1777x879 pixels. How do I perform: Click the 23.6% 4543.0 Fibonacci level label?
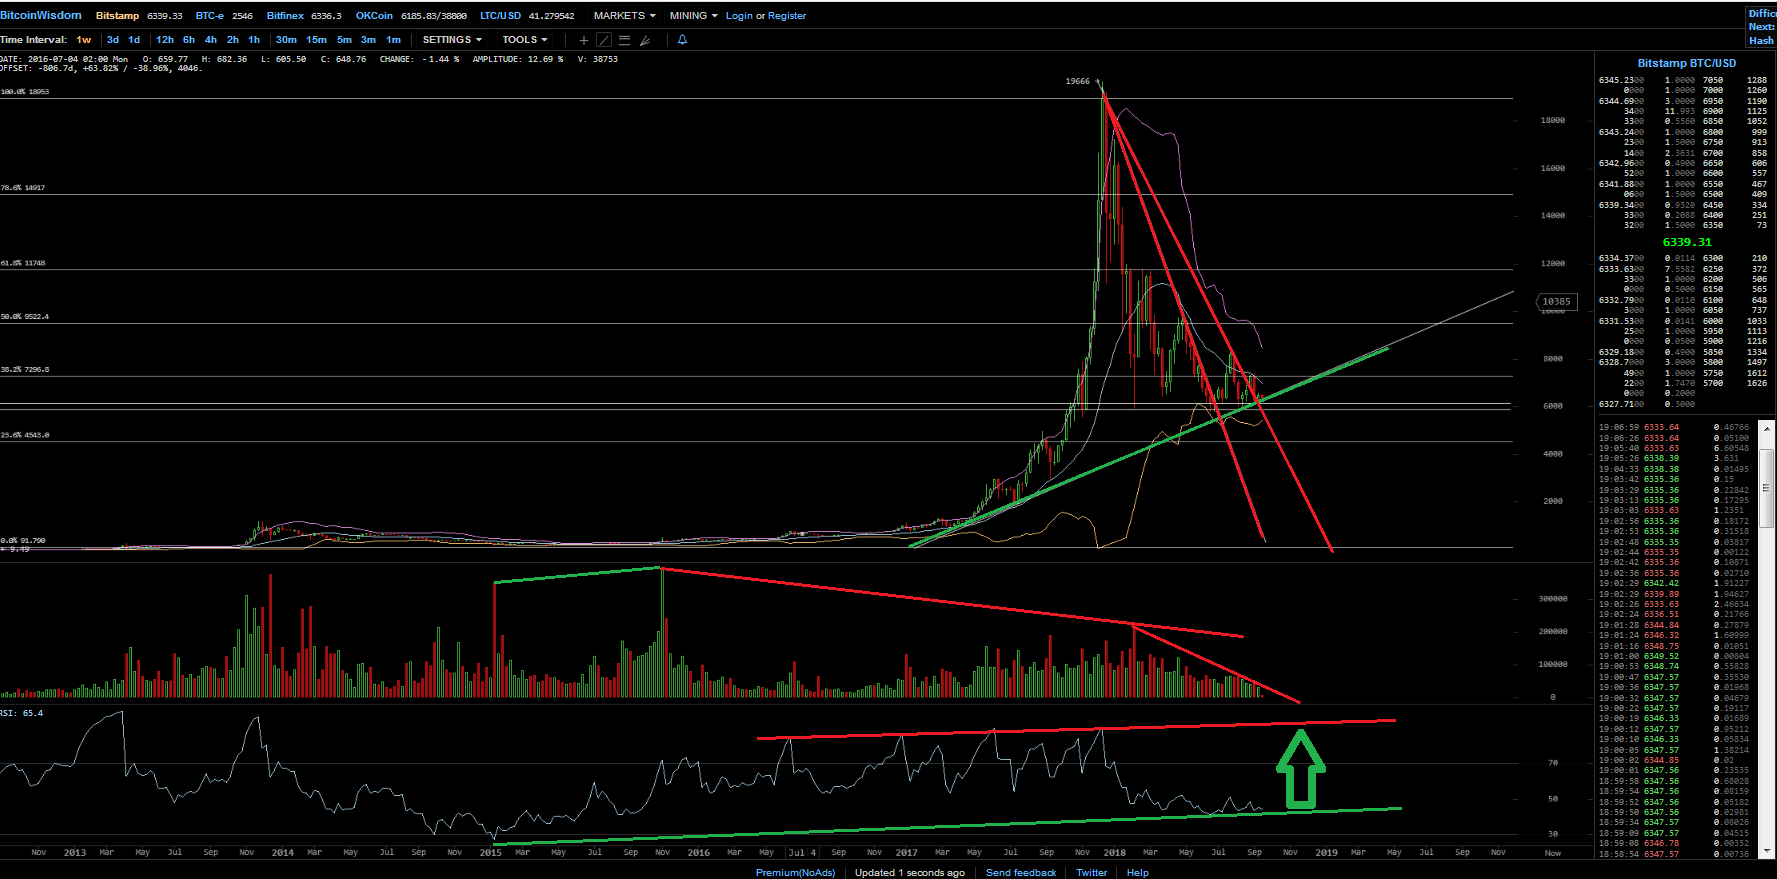point(25,435)
